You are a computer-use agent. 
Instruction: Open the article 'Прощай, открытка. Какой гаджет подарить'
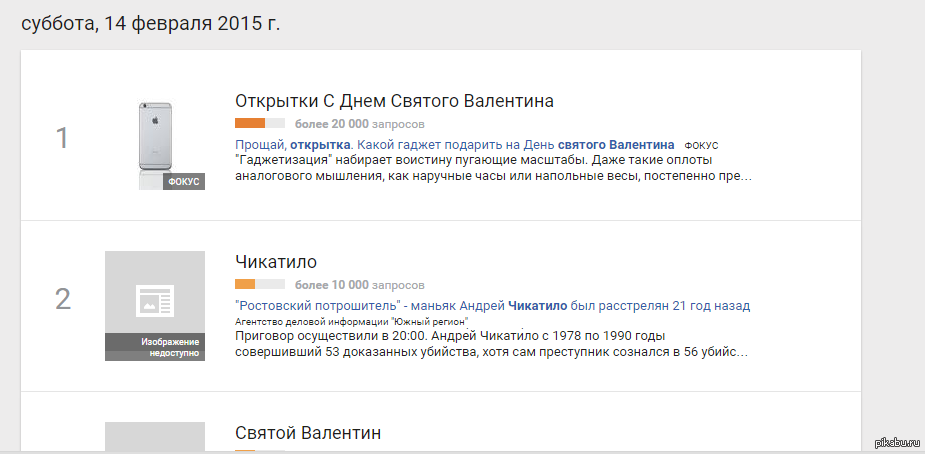pyautogui.click(x=454, y=145)
